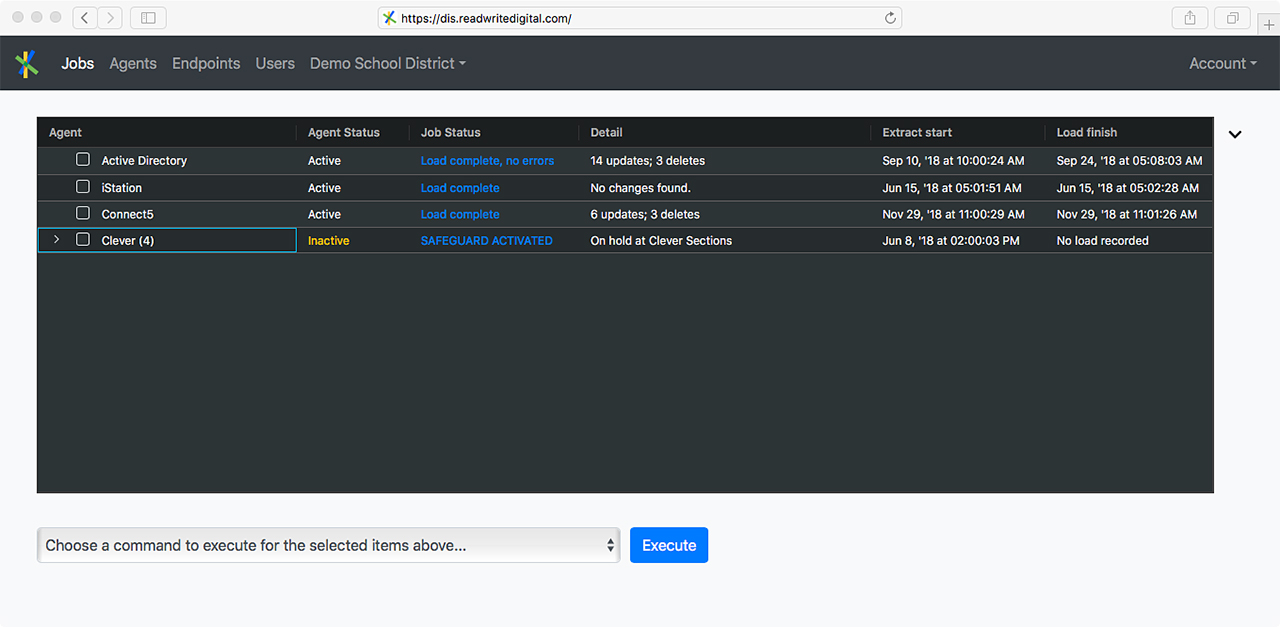Check the Active Directory agent checkbox
Screen dimensions: 1280x627
[83, 160]
